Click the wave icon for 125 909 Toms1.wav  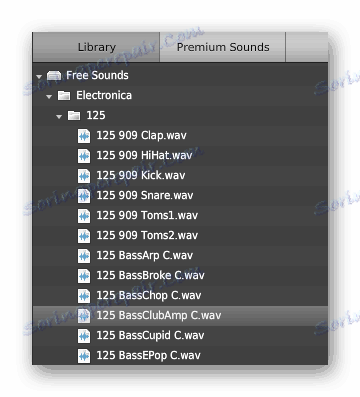pos(84,216)
